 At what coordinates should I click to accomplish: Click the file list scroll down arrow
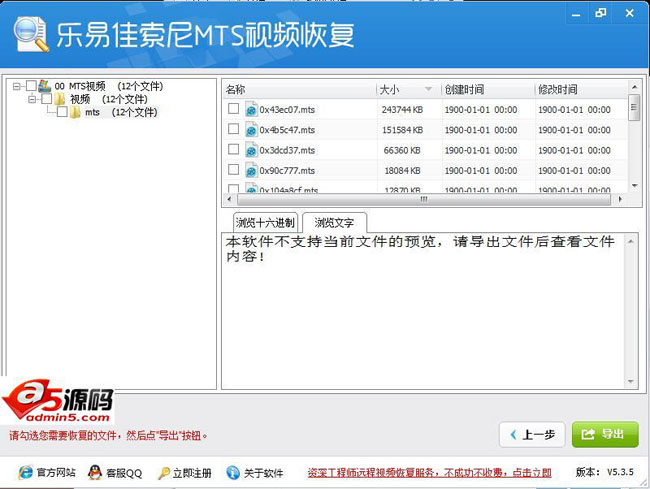pos(634,186)
